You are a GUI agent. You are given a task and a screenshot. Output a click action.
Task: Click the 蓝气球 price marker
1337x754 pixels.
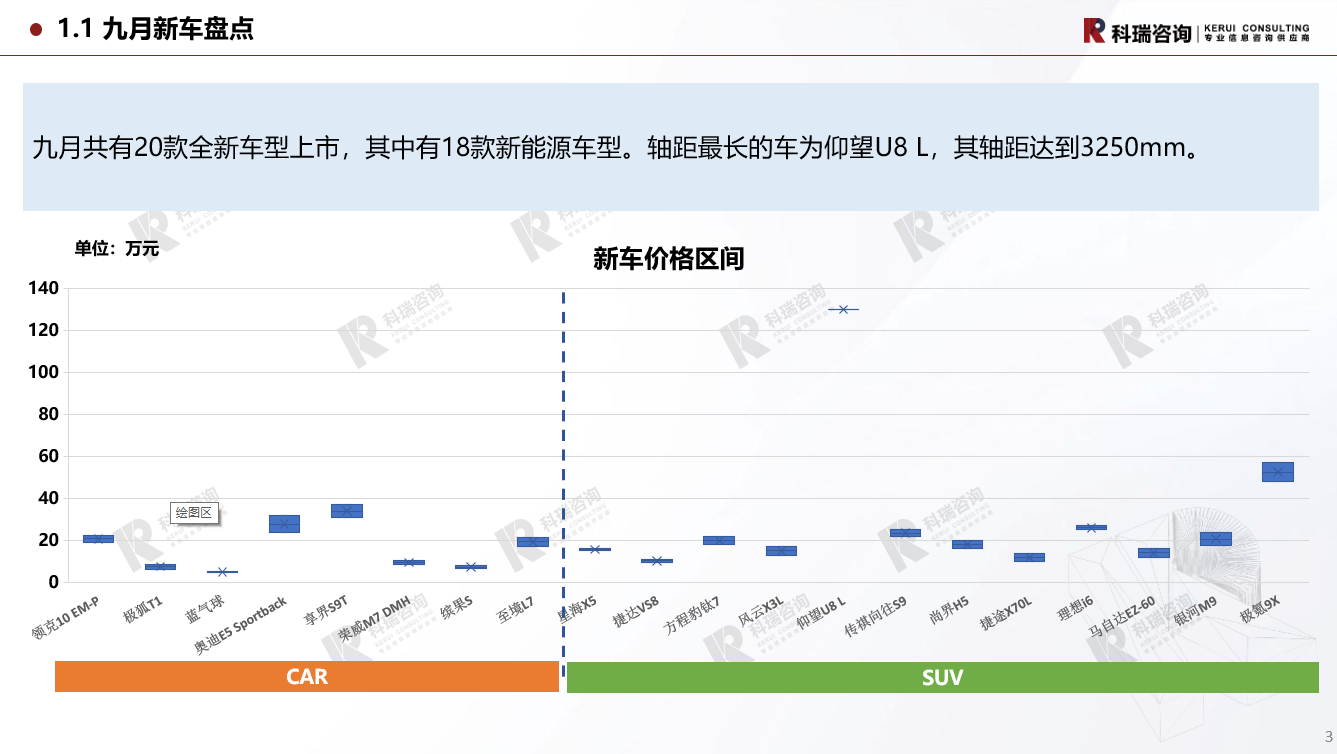tap(222, 572)
